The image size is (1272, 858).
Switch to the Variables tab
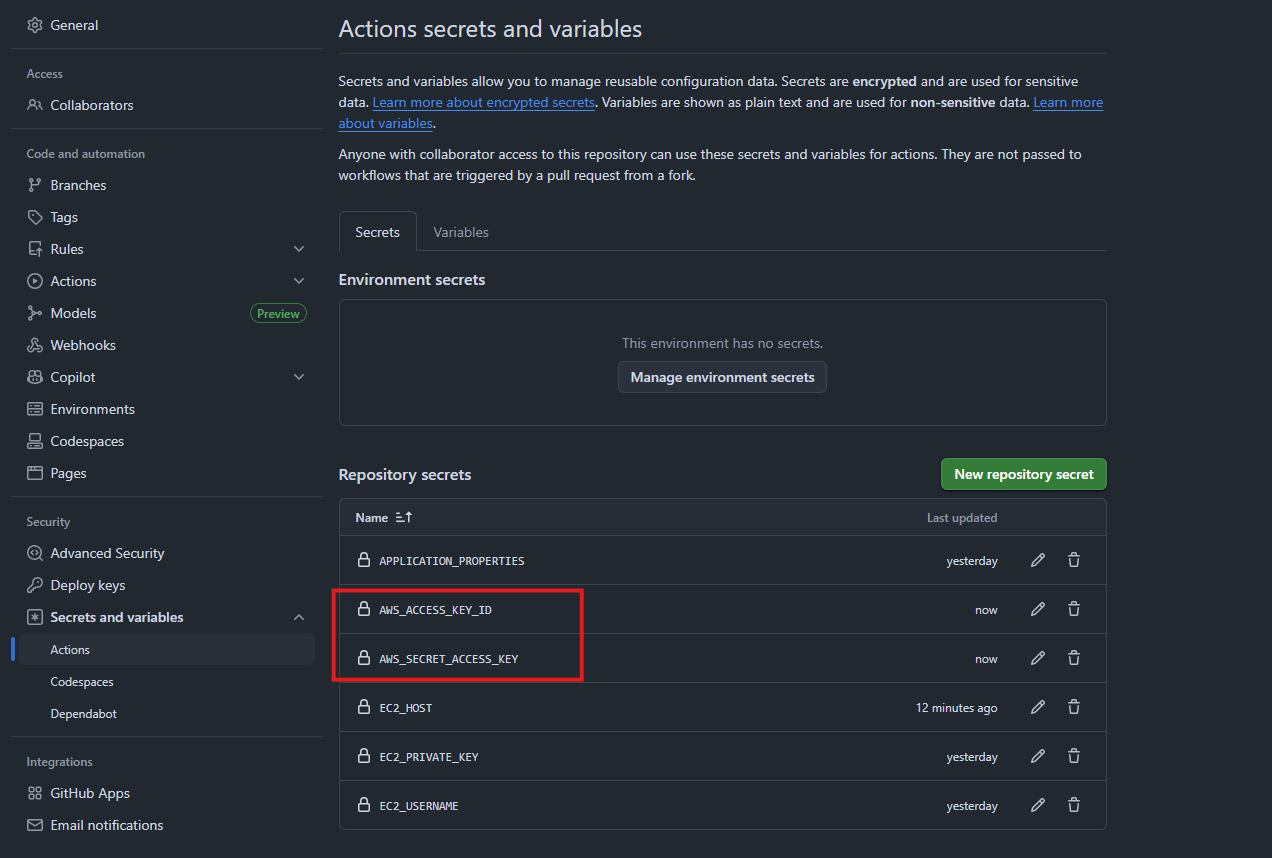tap(461, 232)
